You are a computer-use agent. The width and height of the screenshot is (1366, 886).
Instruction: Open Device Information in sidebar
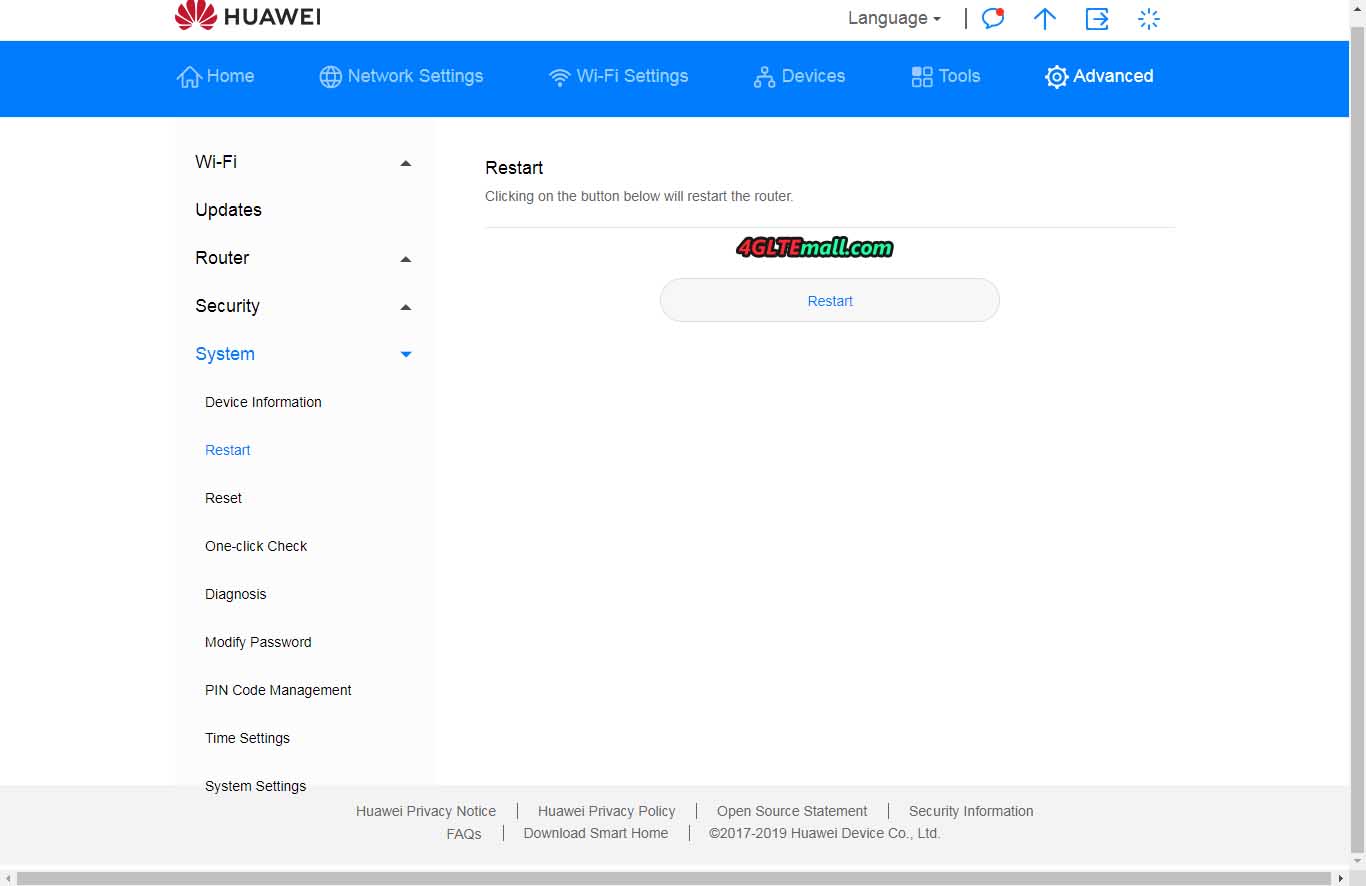click(x=263, y=402)
